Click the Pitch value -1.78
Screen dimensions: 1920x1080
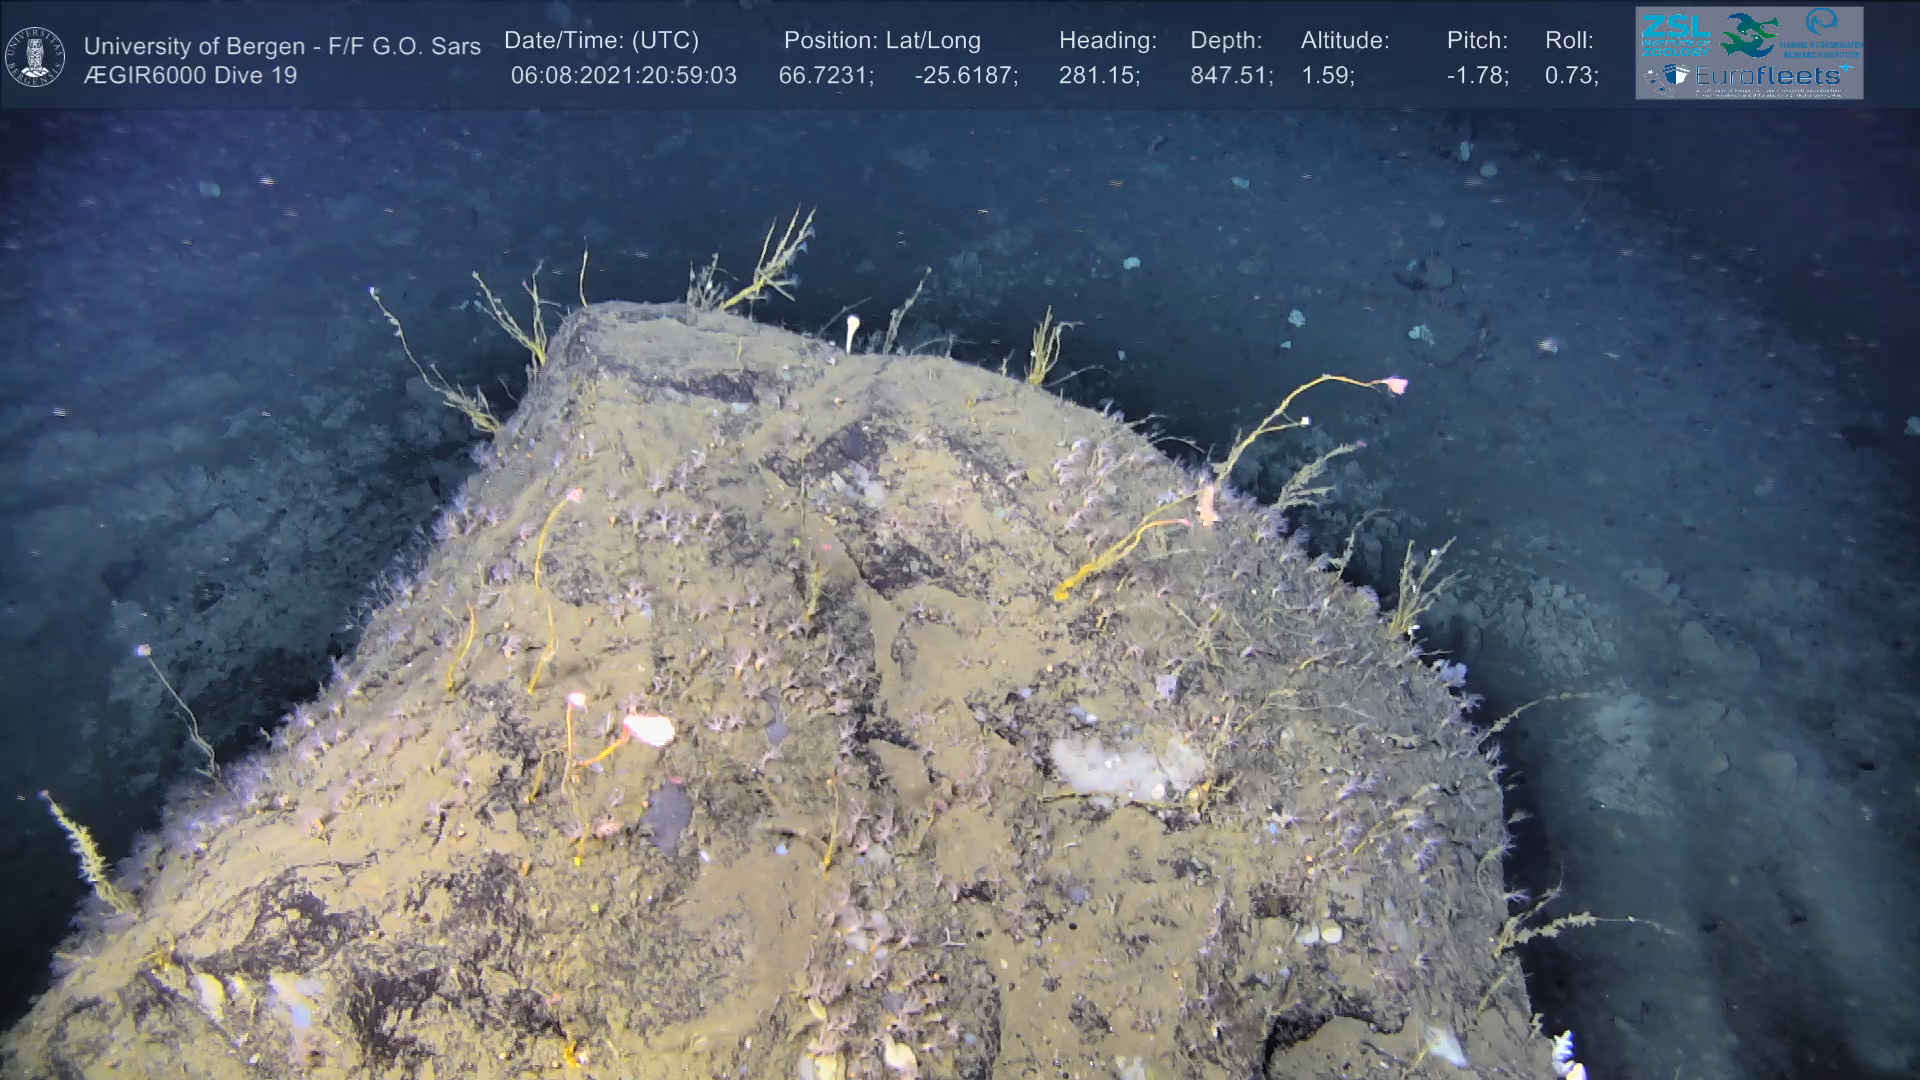coord(1476,76)
